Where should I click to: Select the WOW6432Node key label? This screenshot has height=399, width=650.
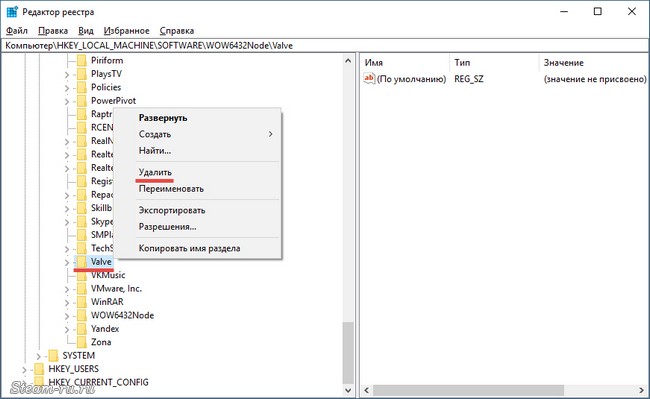pyautogui.click(x=122, y=315)
